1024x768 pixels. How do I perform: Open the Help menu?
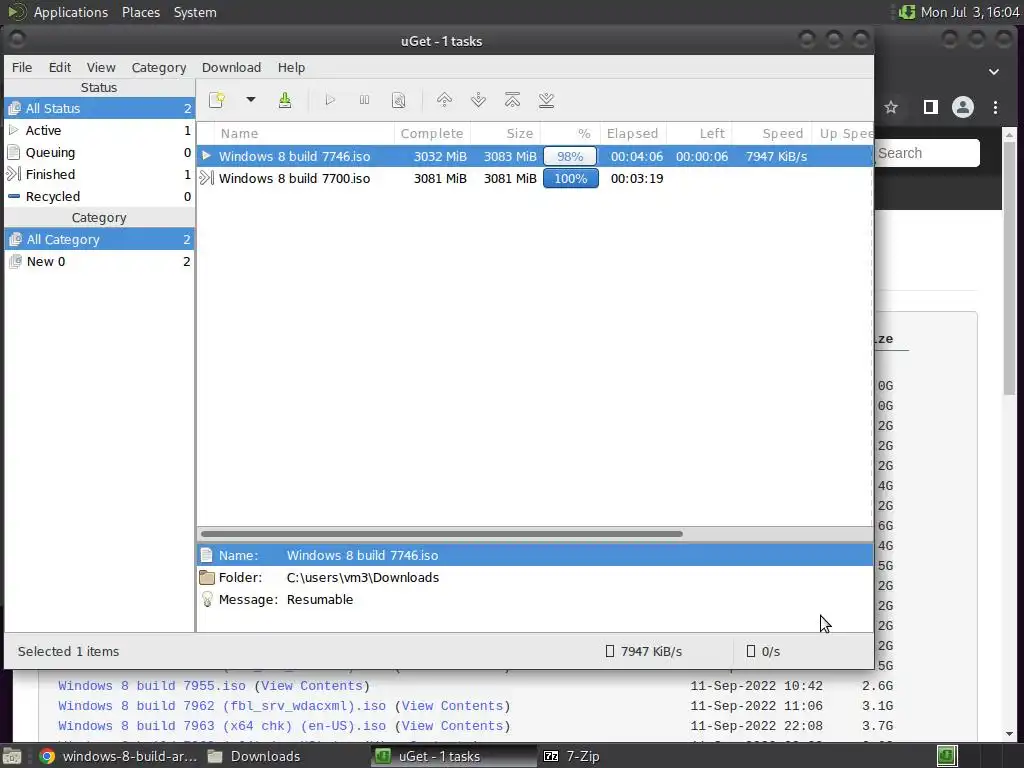(x=291, y=67)
